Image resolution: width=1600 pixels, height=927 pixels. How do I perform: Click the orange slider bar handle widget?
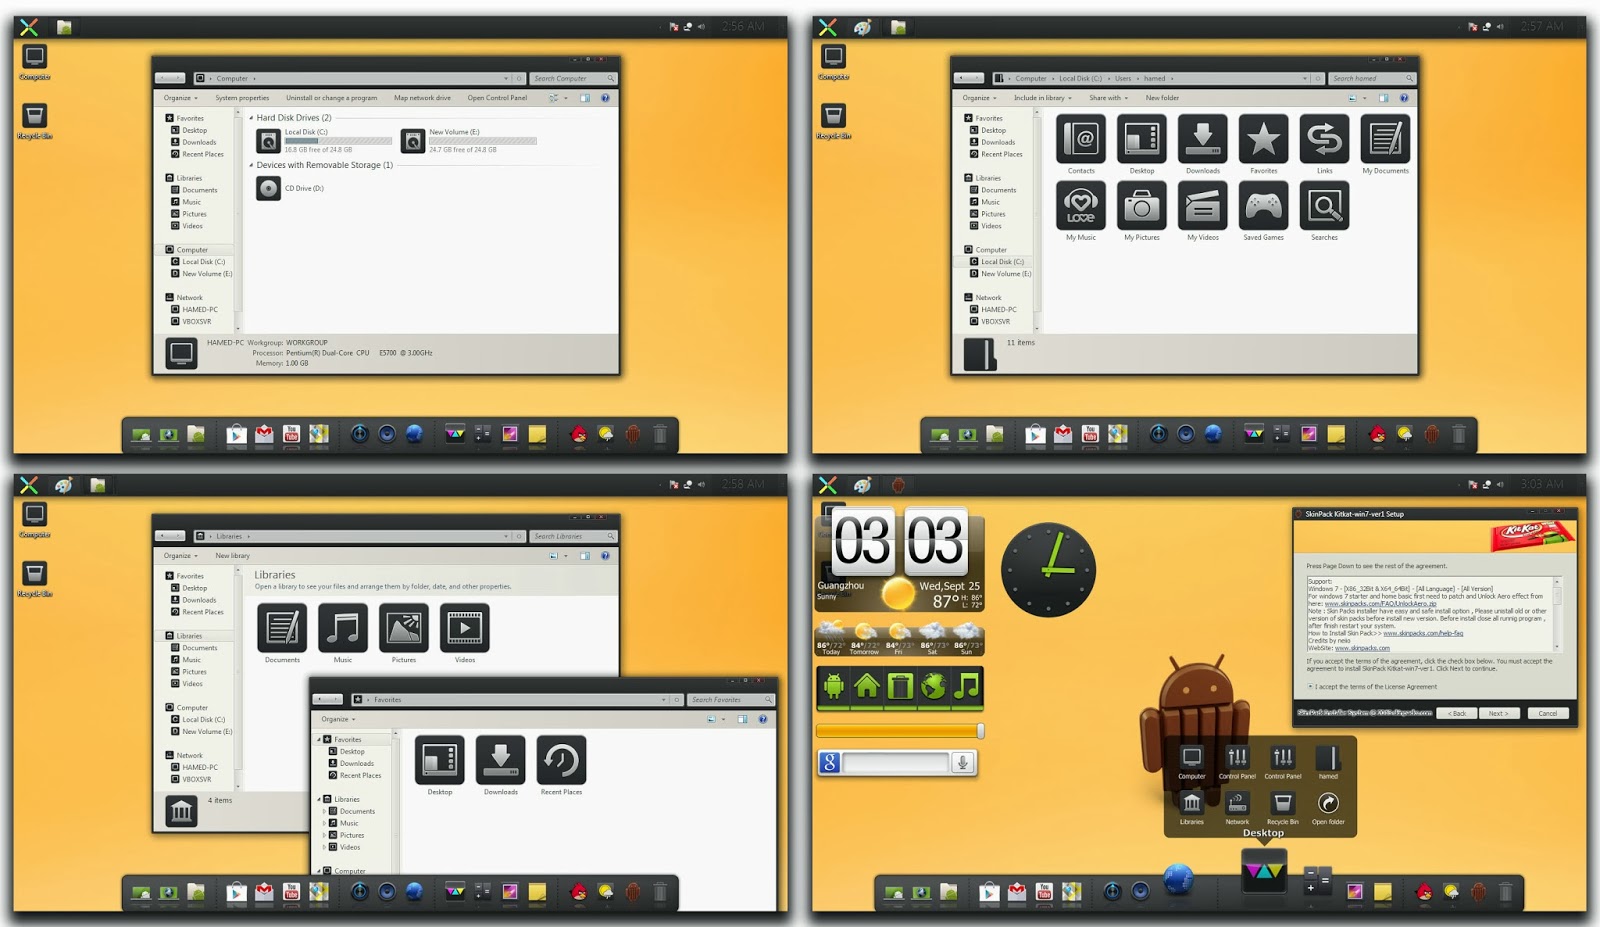980,731
